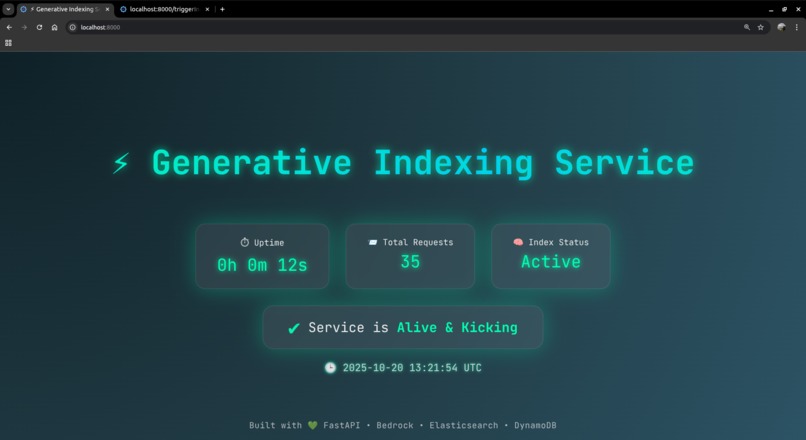Image resolution: width=806 pixels, height=440 pixels.
Task: Click the zoom magnifier icon in address bar
Action: tap(747, 27)
